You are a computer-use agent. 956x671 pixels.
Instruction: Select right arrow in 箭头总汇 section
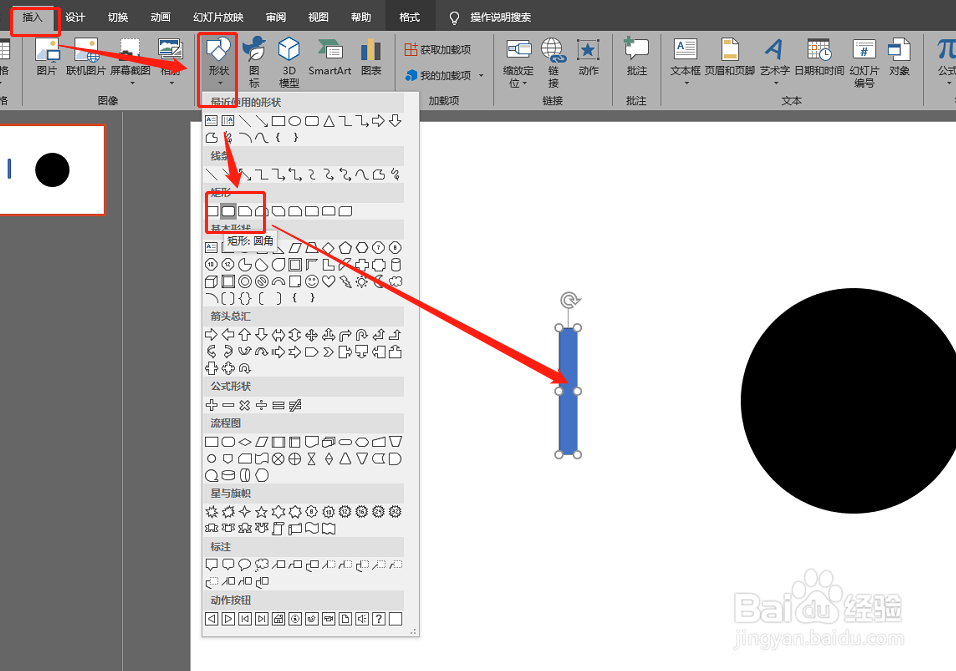pos(211,334)
